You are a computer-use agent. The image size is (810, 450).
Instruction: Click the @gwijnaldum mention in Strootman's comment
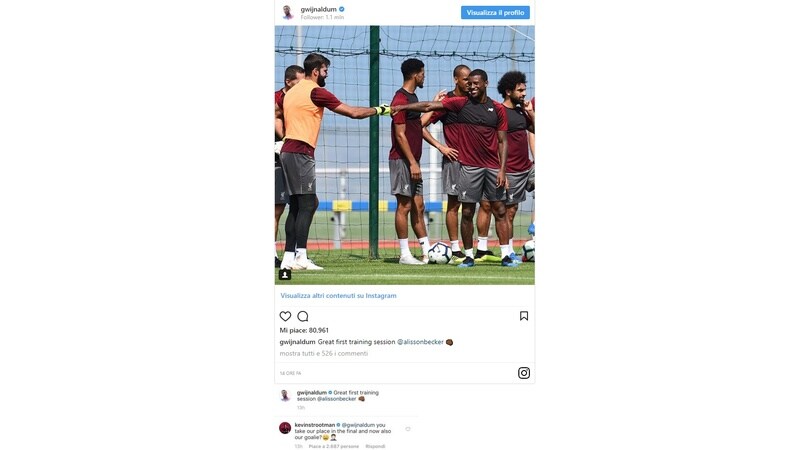tap(358, 425)
